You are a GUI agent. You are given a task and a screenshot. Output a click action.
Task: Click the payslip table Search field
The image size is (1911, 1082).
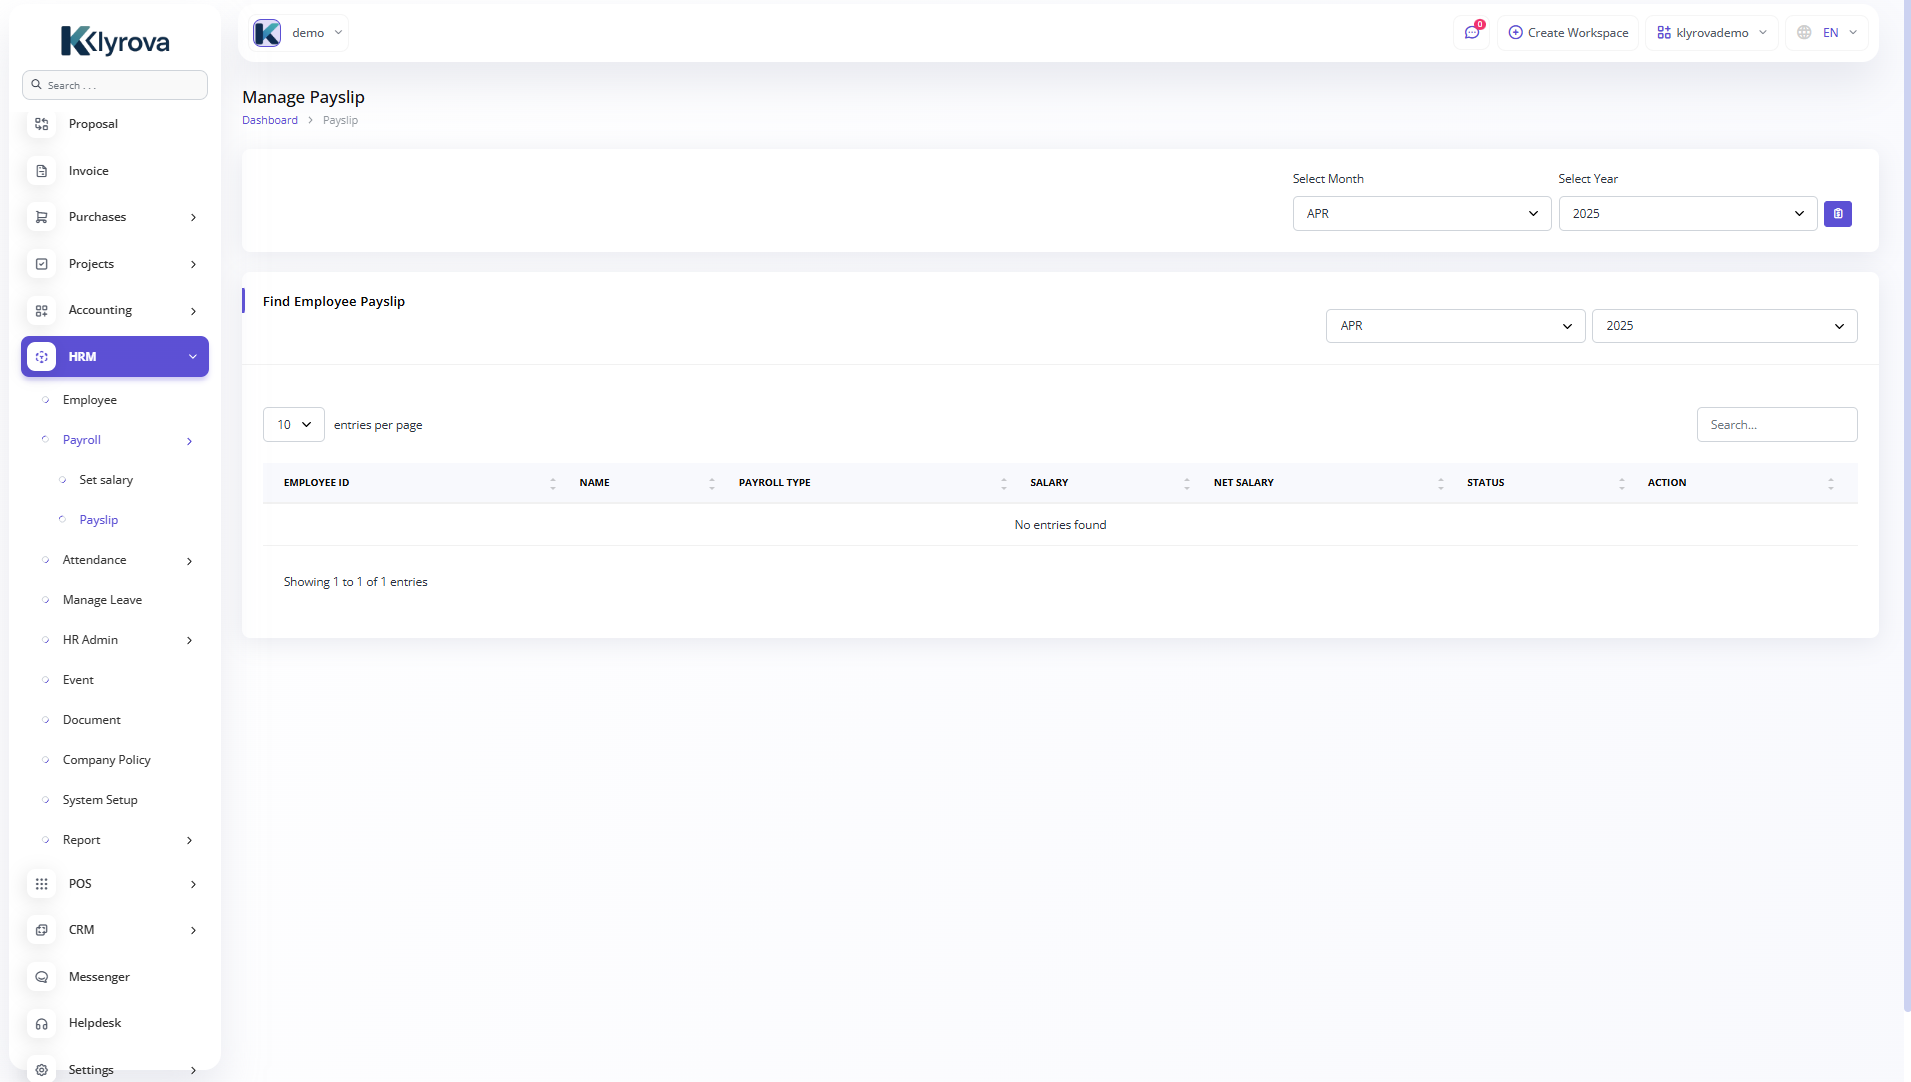pyautogui.click(x=1776, y=425)
